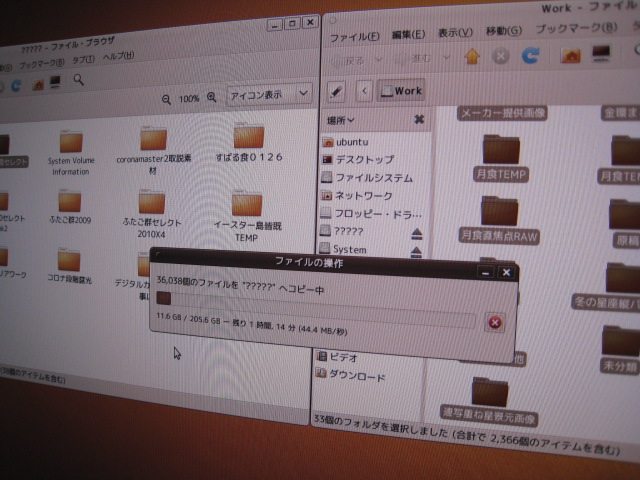Click the zoom in magnifier icon
Screen dimensions: 640x480
coord(212,98)
